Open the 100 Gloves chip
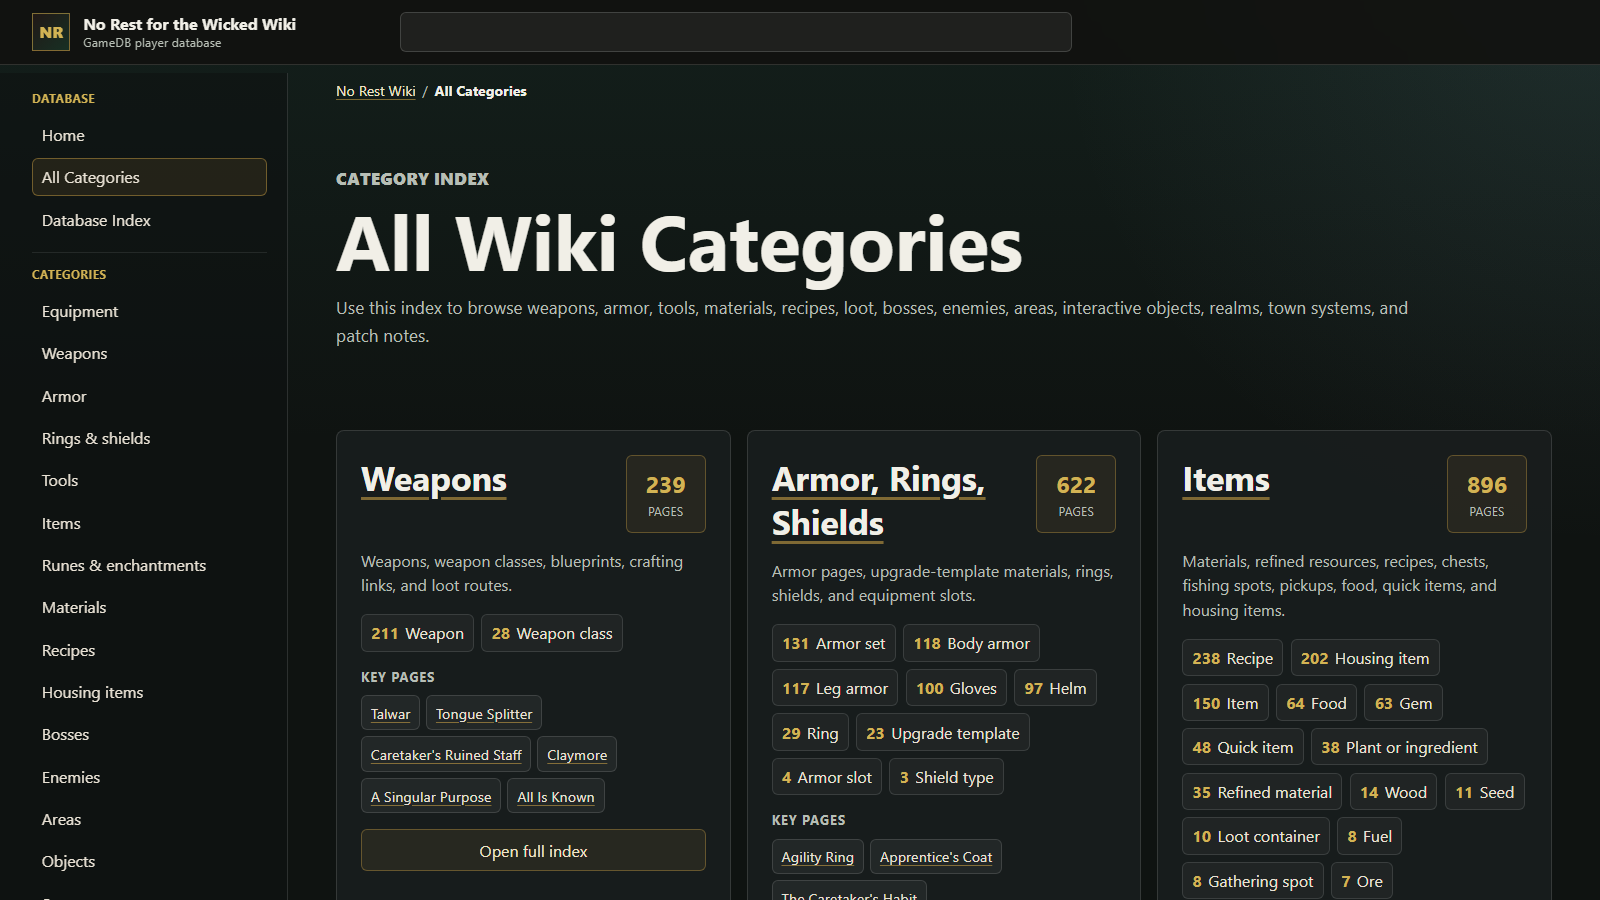This screenshot has width=1600, height=900. [956, 688]
